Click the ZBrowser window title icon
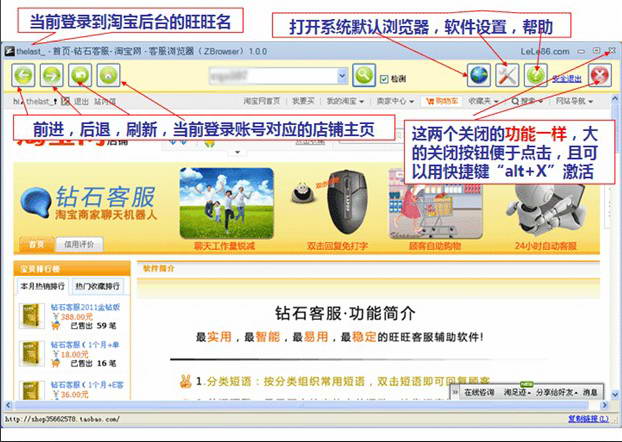Viewport: 622px width, 442px height. (10, 51)
